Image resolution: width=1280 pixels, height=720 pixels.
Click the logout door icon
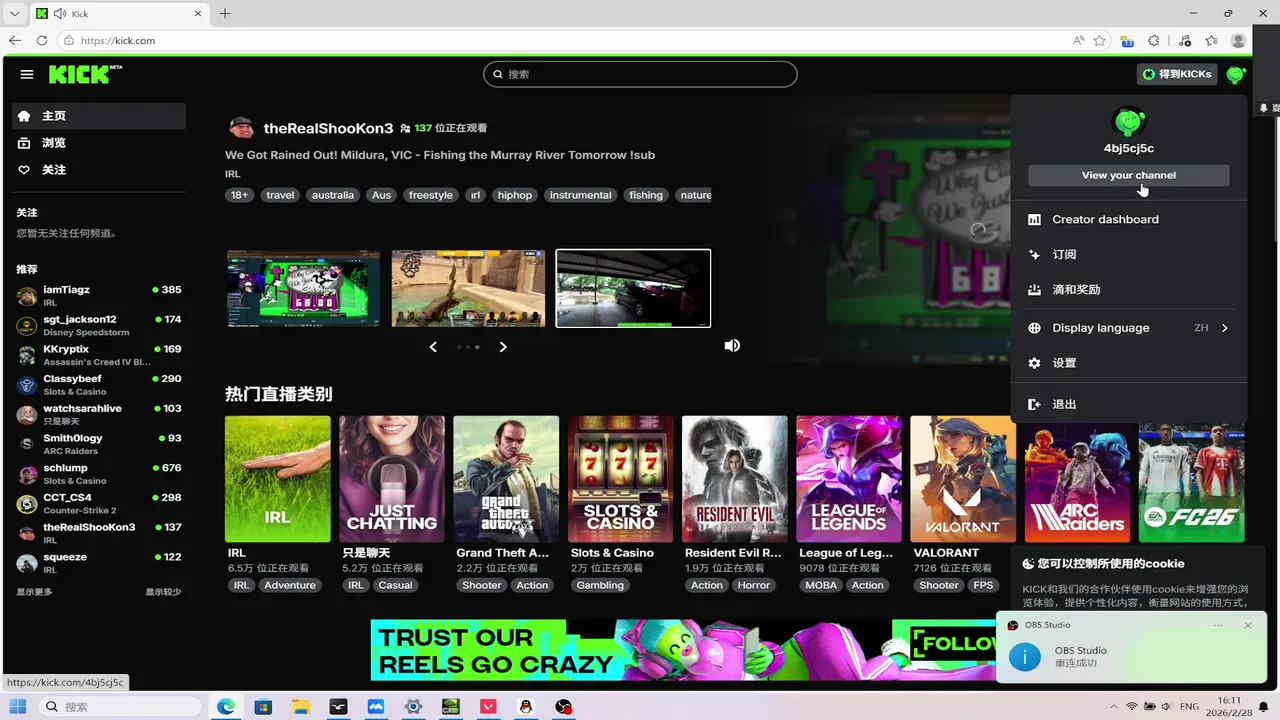[1035, 404]
